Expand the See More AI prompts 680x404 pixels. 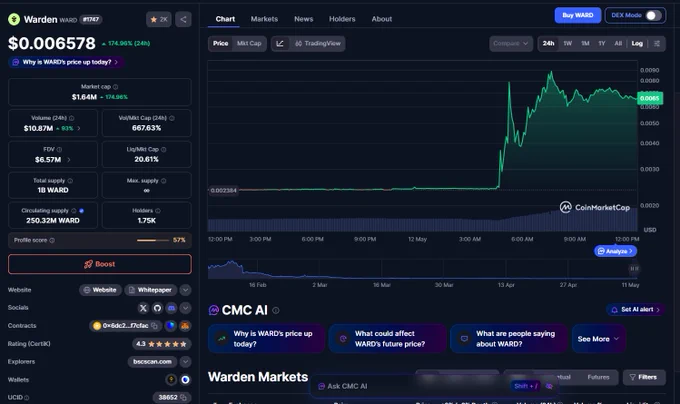[x=598, y=339]
